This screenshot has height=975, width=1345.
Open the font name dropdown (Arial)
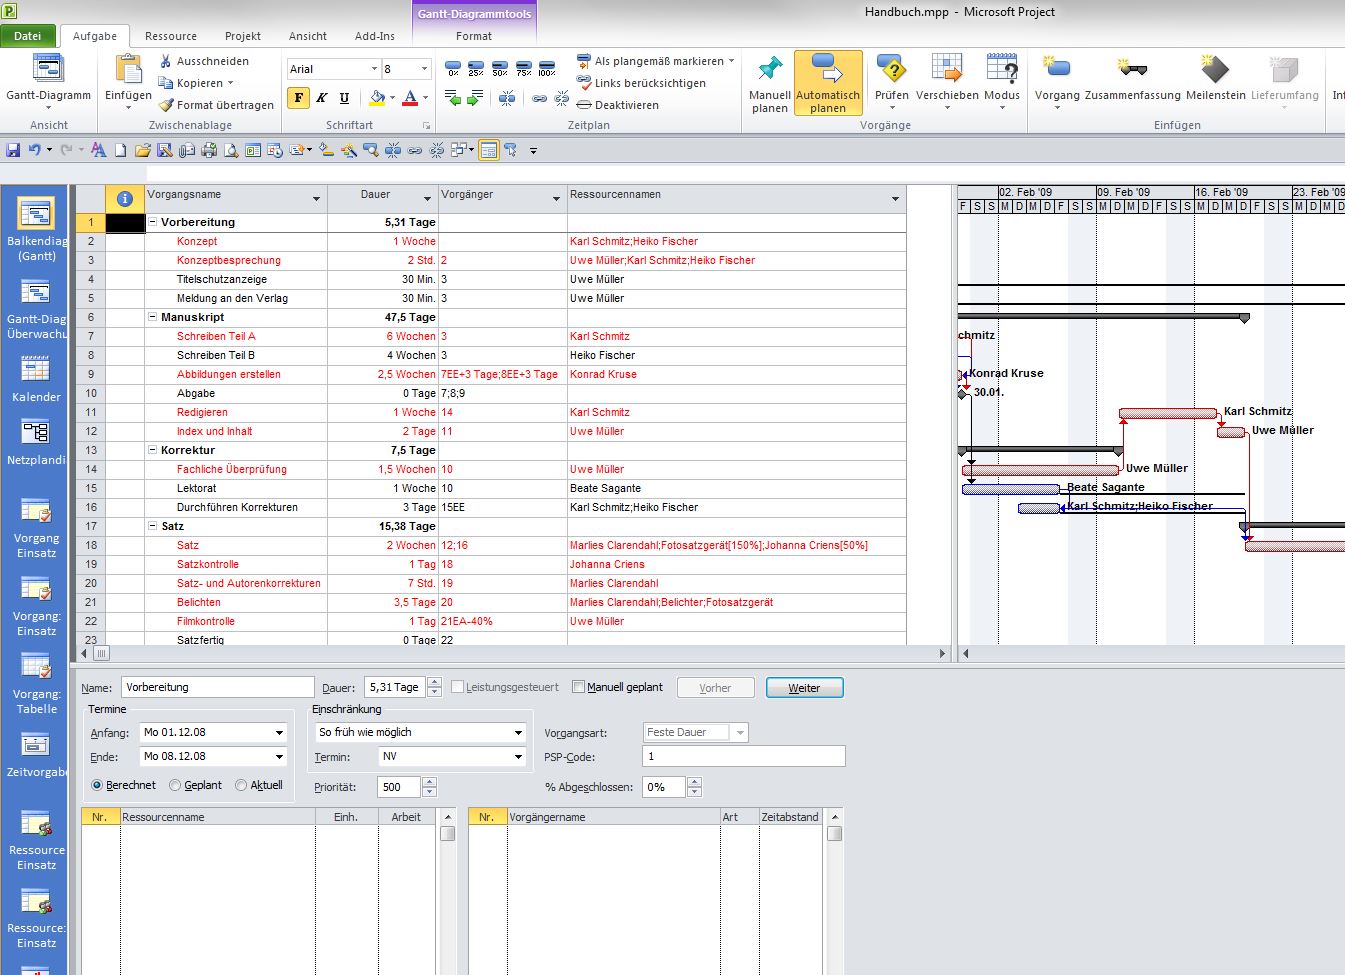pyautogui.click(x=374, y=69)
